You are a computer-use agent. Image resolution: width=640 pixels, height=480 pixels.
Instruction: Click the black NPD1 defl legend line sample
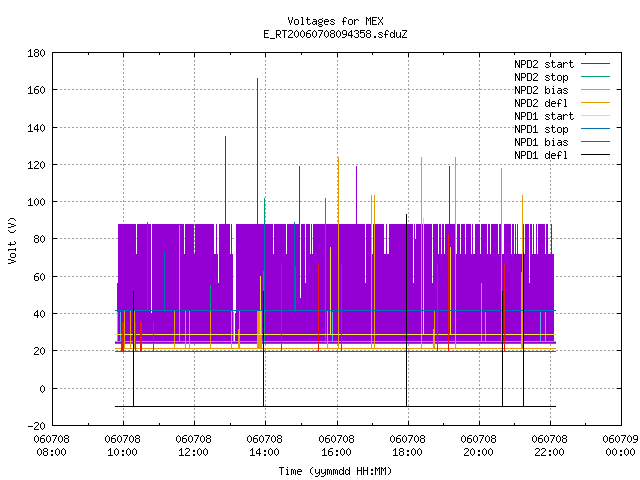point(596,155)
